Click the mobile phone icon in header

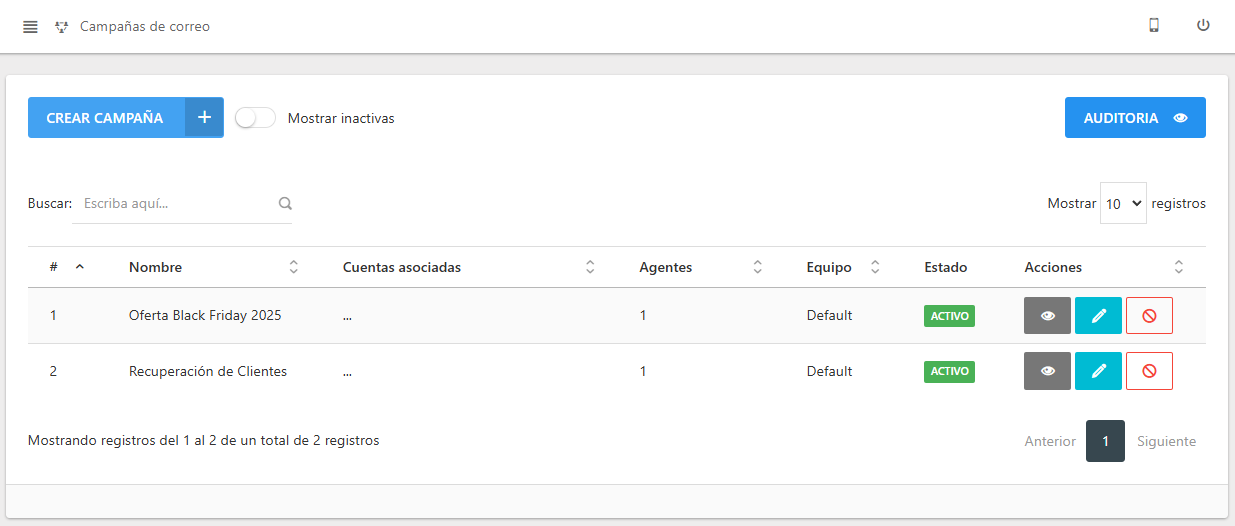tap(1154, 26)
